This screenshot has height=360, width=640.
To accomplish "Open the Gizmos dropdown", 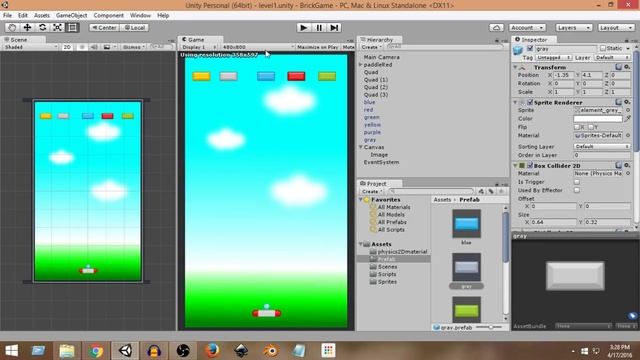I will click(x=133, y=47).
